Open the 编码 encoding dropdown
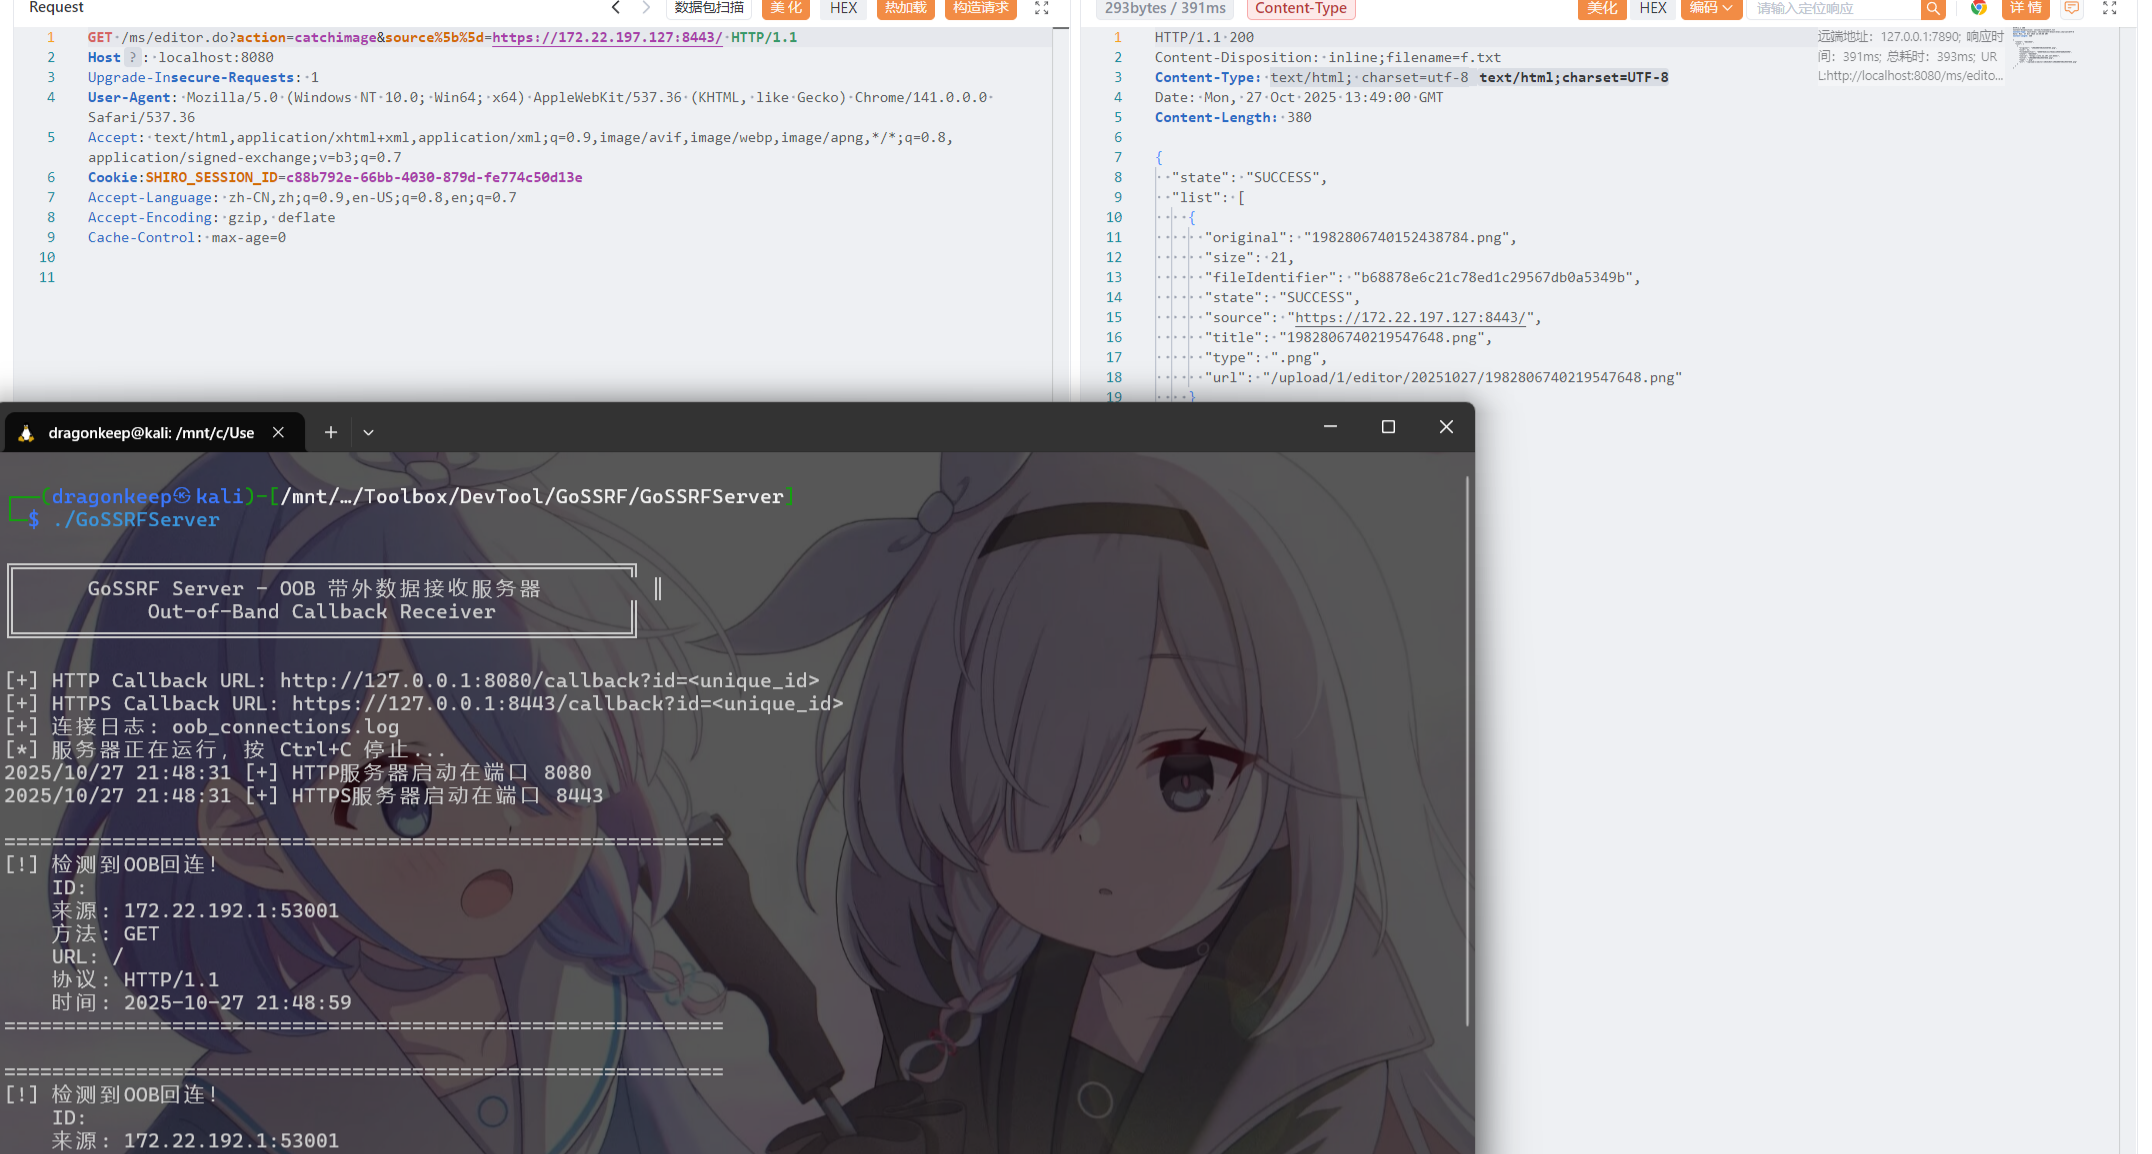This screenshot has width=2152, height=1154. [x=1710, y=8]
